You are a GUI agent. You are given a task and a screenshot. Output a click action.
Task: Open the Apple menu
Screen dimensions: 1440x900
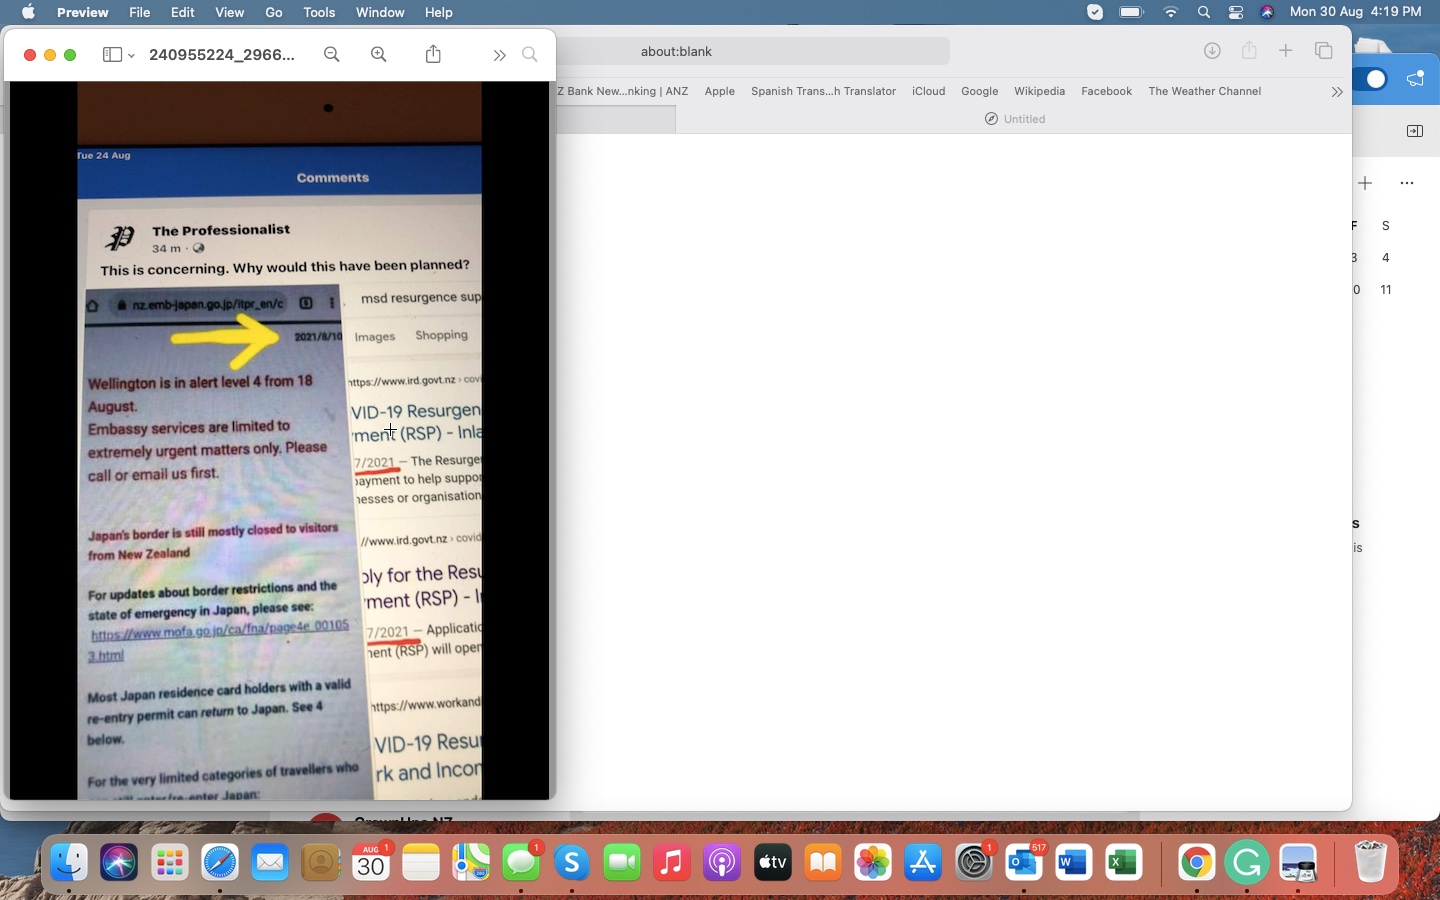click(x=28, y=12)
